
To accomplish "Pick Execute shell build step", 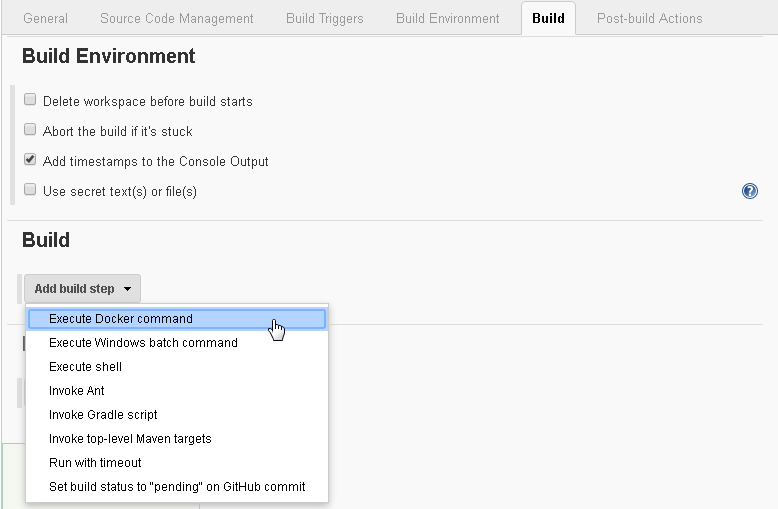I will [177, 367].
